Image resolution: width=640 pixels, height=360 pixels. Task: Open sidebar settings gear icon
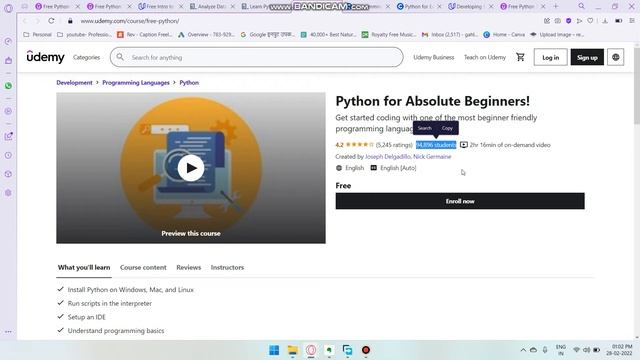tap(8, 193)
